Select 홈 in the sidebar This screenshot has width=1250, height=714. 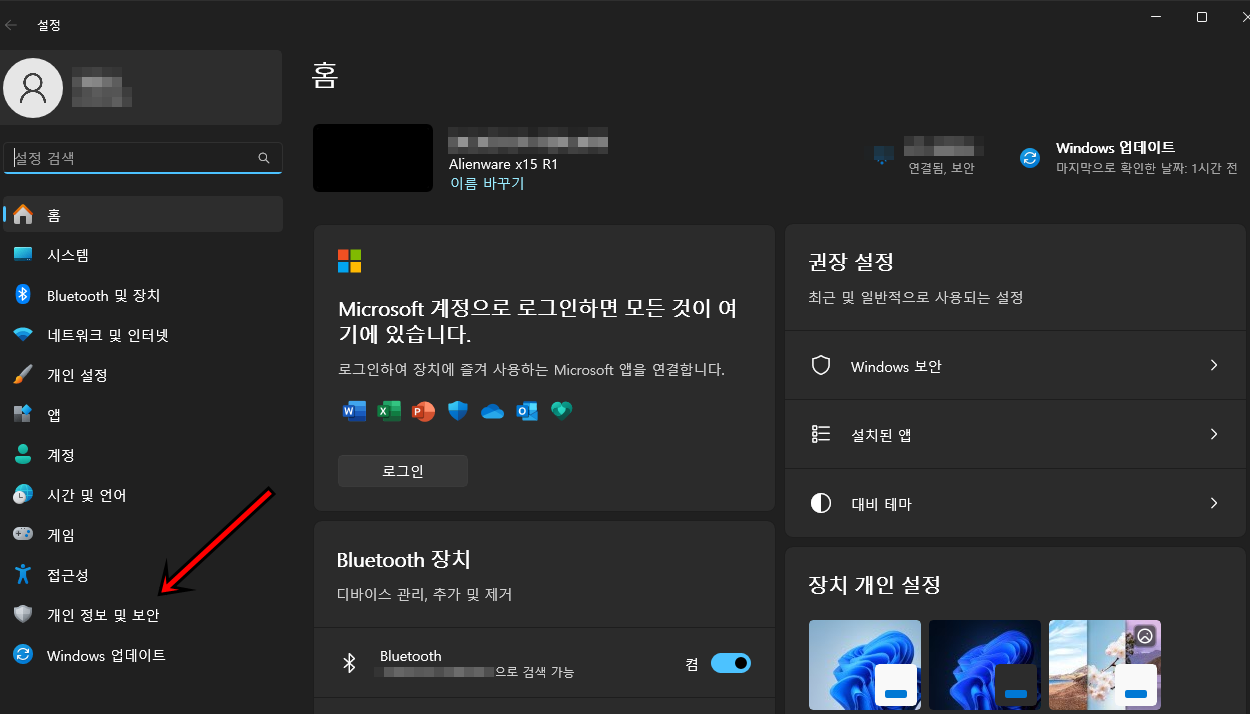click(143, 215)
